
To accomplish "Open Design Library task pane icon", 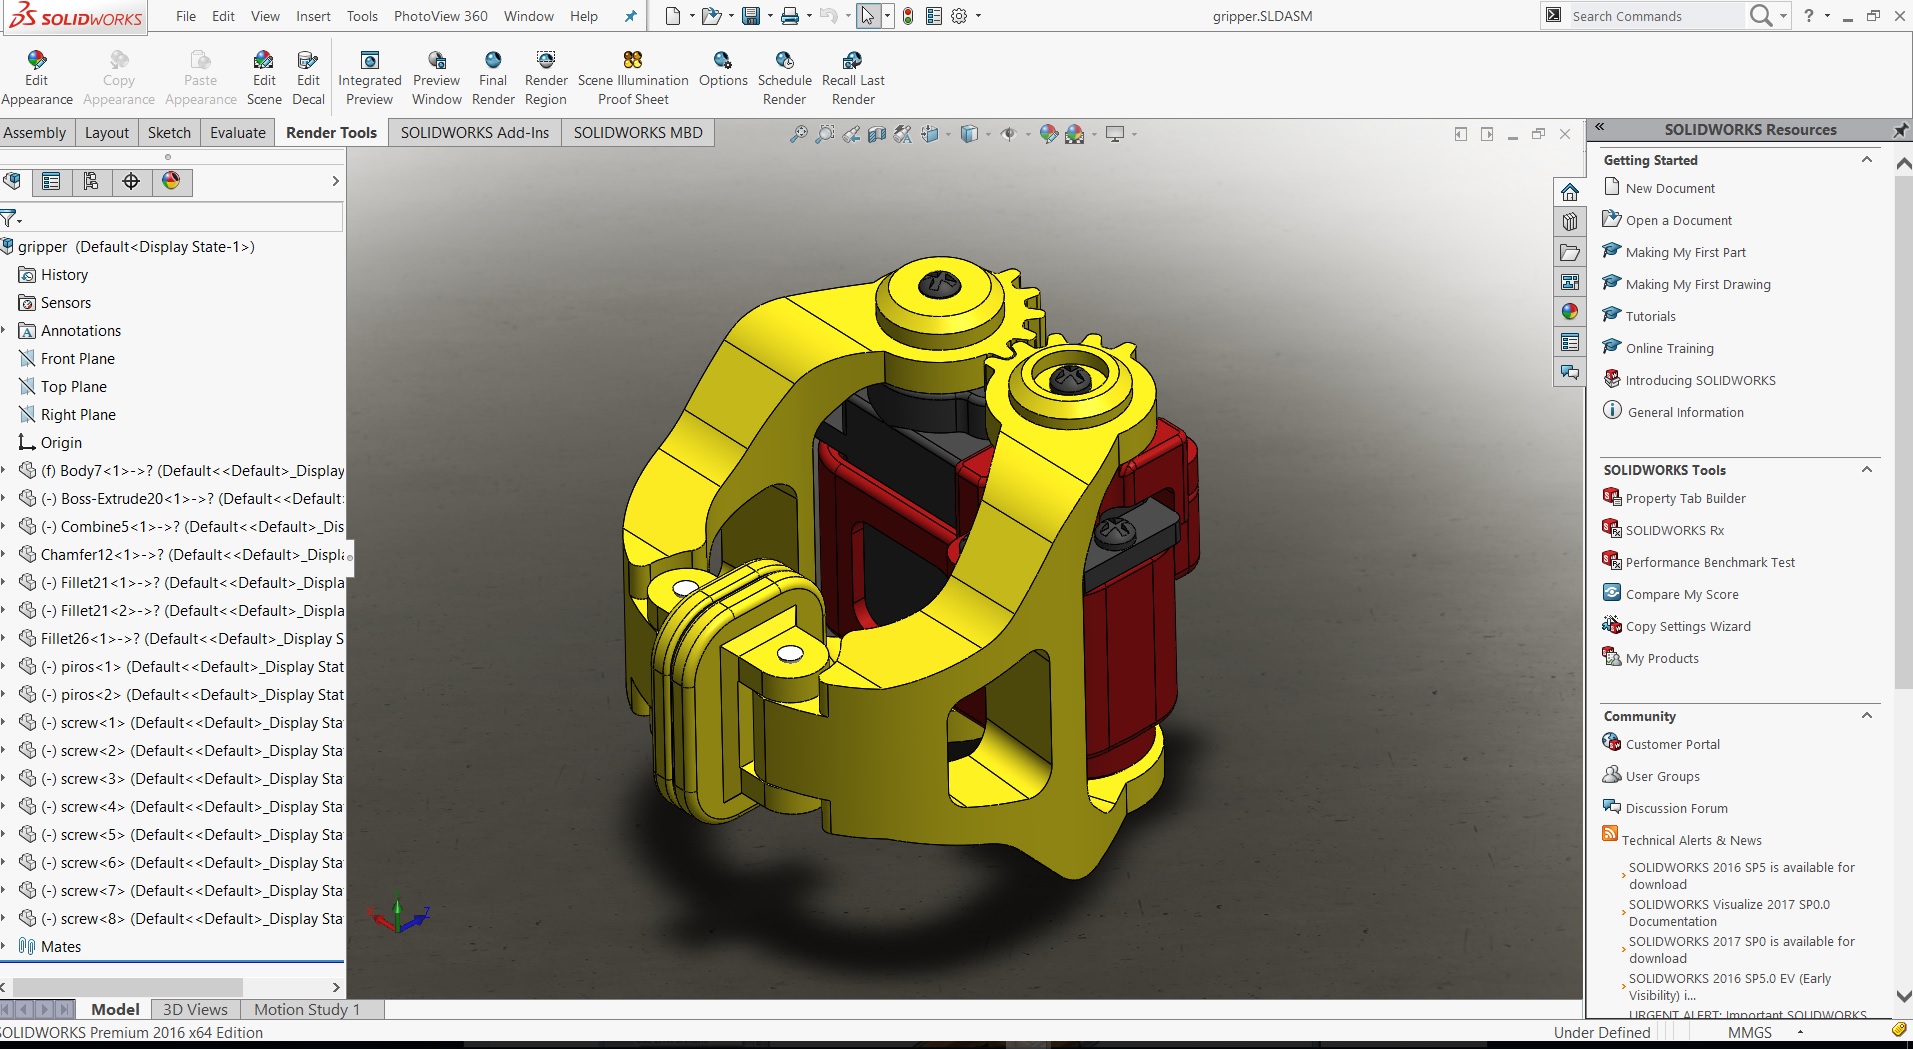I will [1570, 222].
